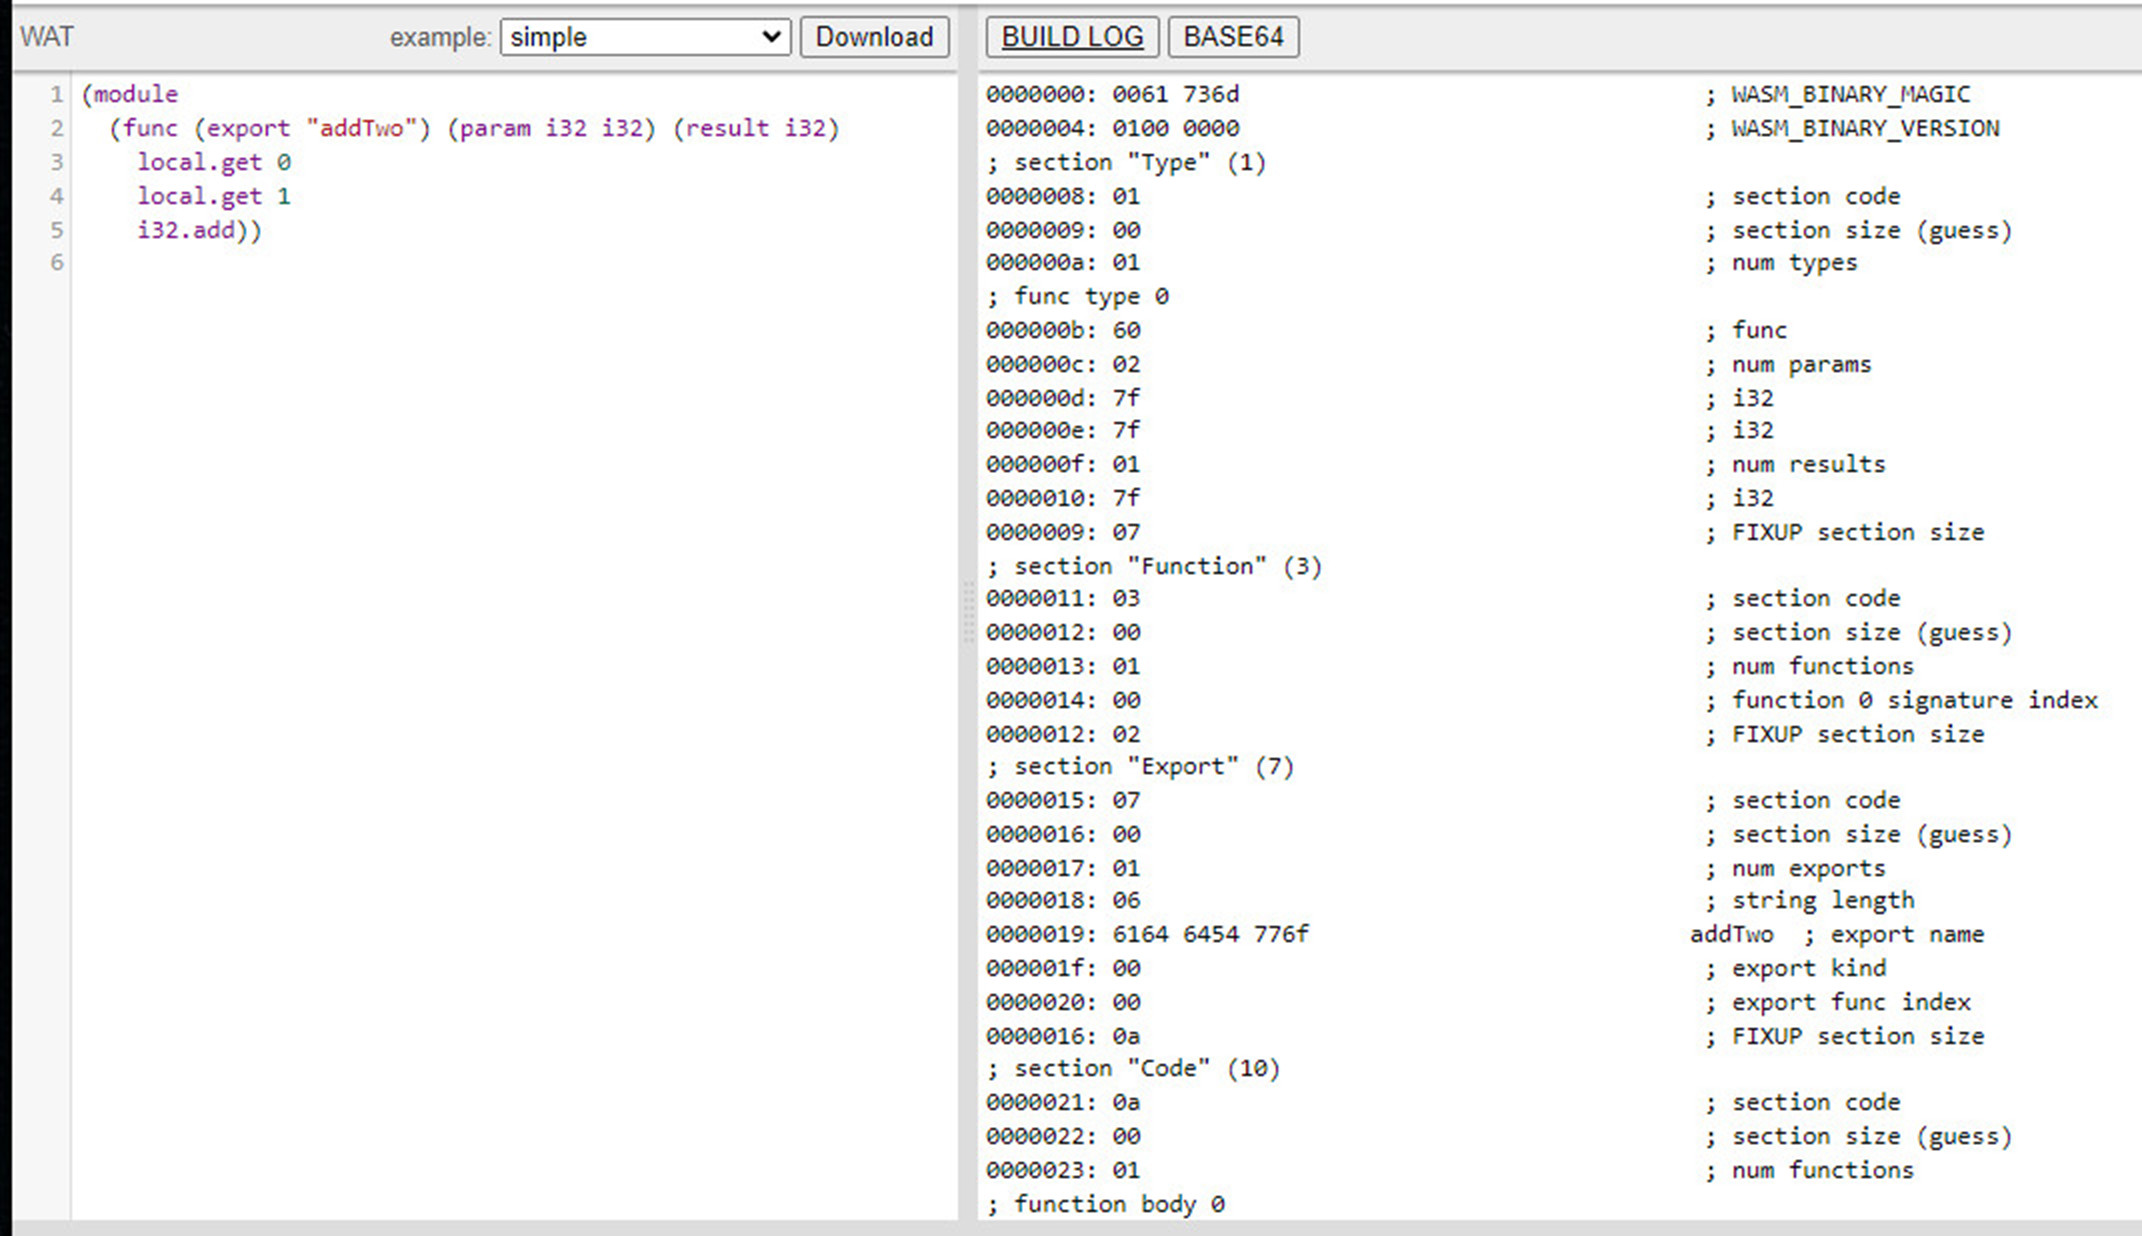Click the Download button
This screenshot has height=1236, width=2142.
(874, 37)
